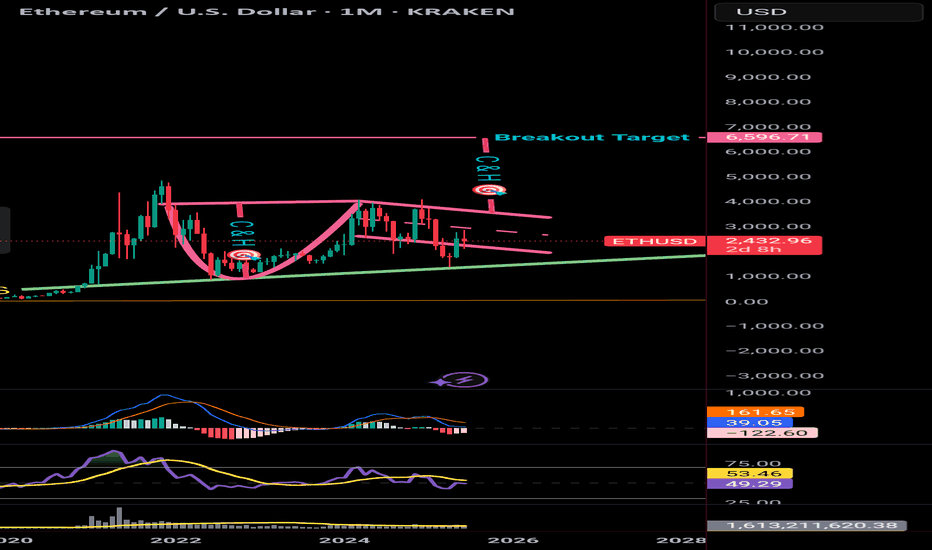The image size is (932, 550).
Task: Click the target emoji below Breakout Target
Action: click(x=489, y=190)
